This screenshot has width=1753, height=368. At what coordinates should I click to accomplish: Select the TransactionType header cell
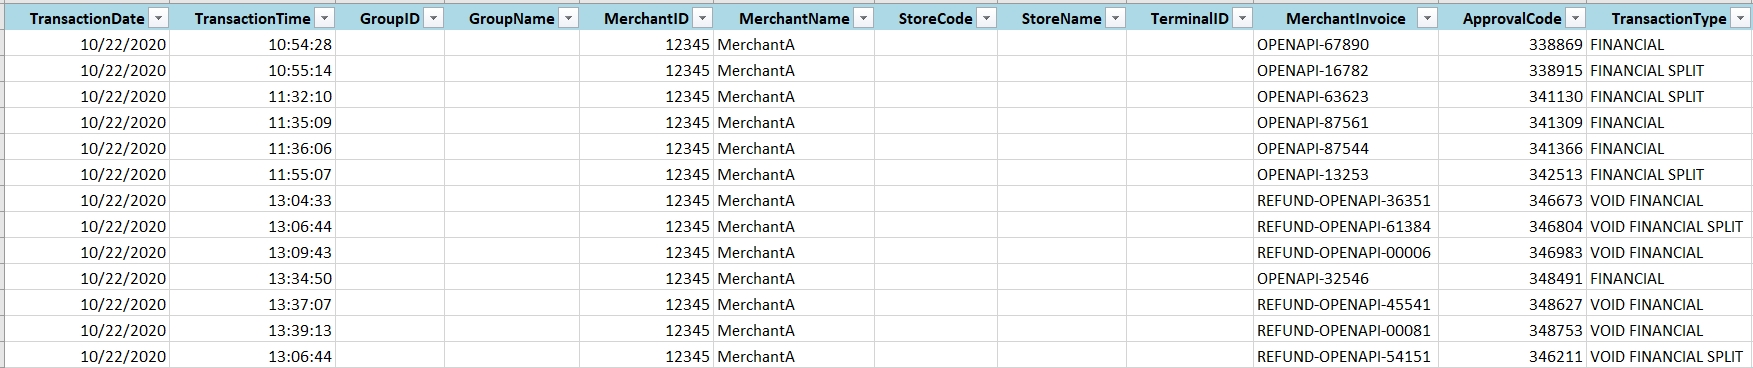tap(1669, 19)
